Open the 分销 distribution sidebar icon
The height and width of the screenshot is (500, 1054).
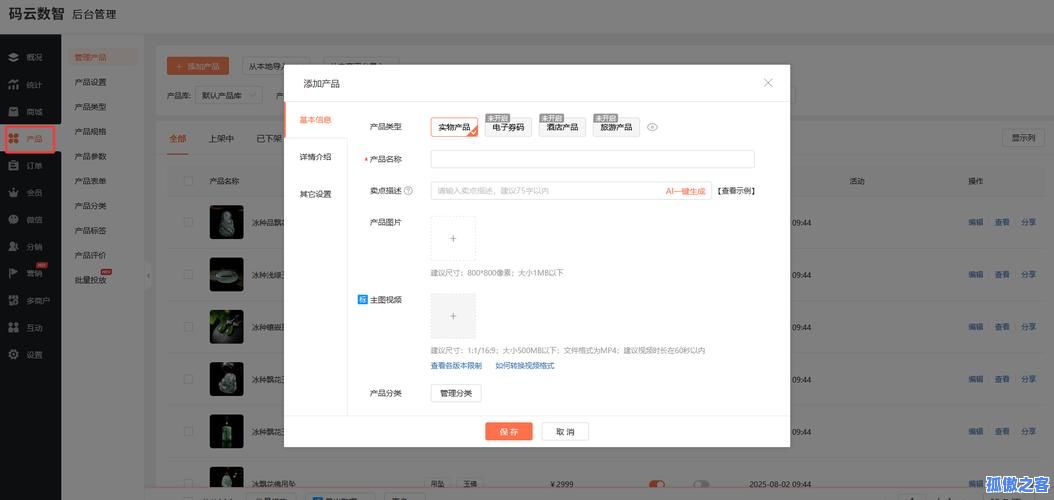click(x=13, y=246)
